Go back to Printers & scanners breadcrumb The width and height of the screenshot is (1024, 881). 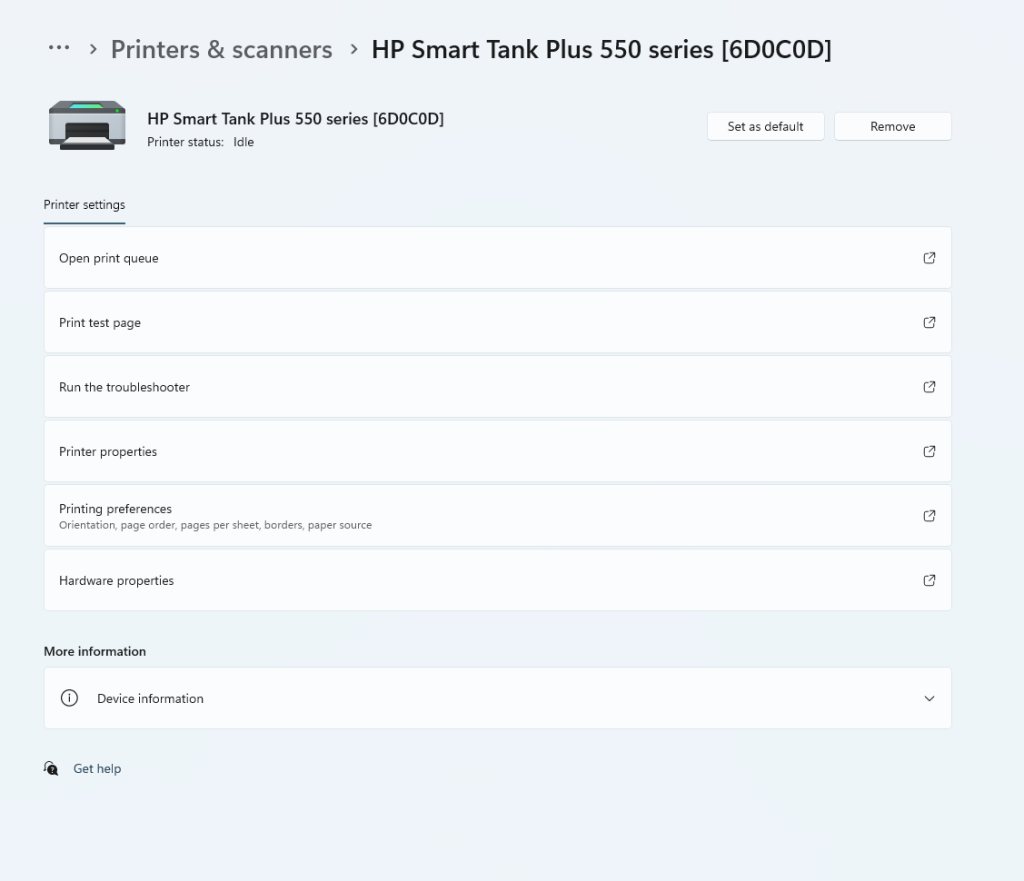click(x=221, y=50)
